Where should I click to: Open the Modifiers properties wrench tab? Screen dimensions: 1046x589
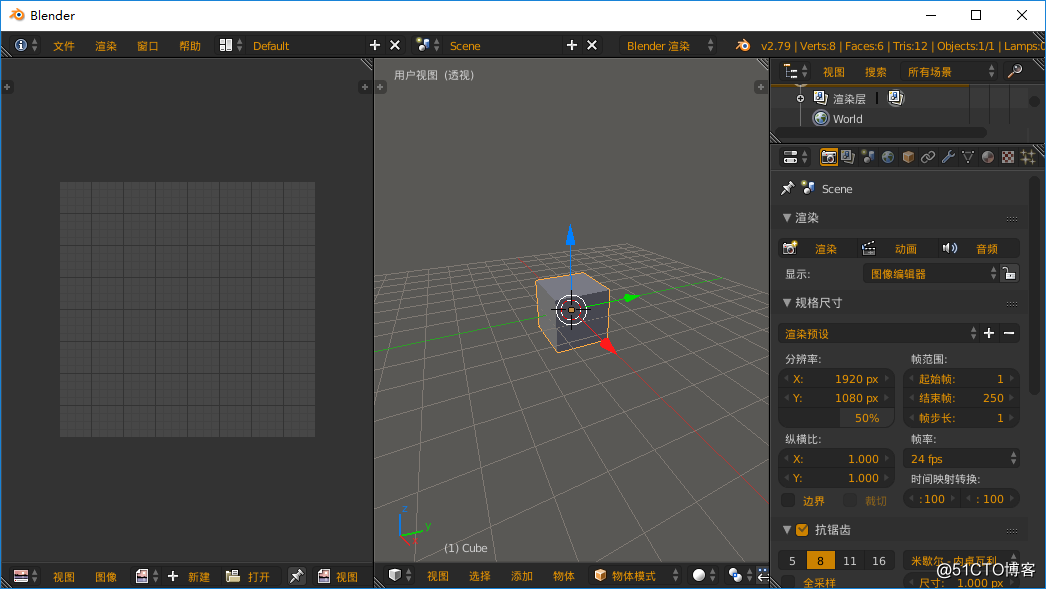click(948, 157)
